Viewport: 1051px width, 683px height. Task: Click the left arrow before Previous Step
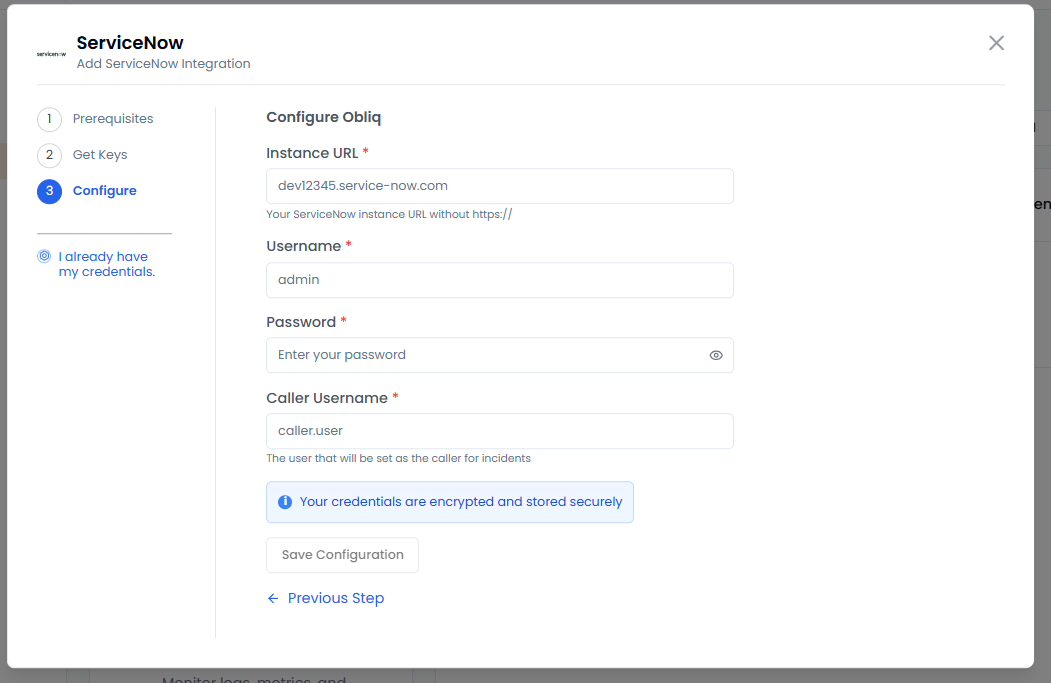[273, 599]
